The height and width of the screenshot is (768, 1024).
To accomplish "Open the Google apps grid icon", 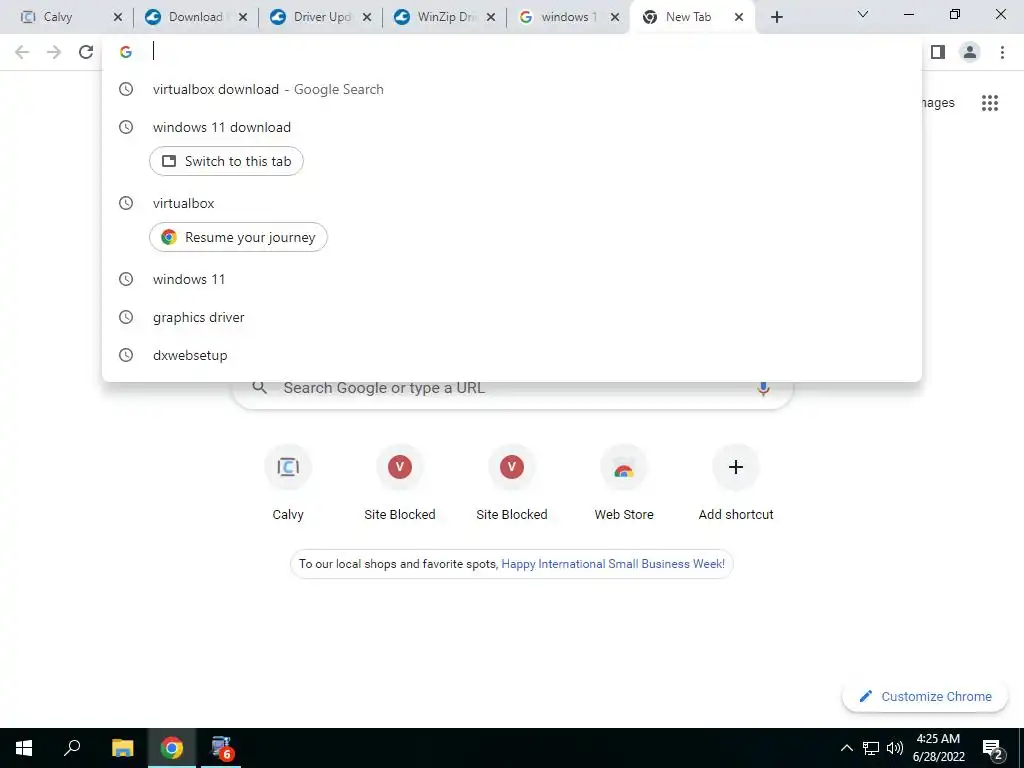I will coord(989,103).
